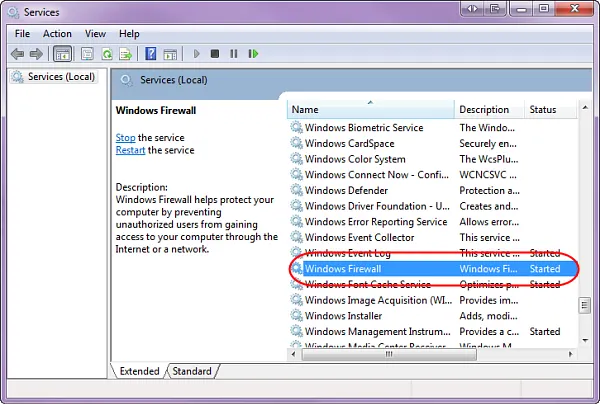This screenshot has width=600, height=404.
Task: Open Properties toolbar icon
Action: [x=87, y=54]
